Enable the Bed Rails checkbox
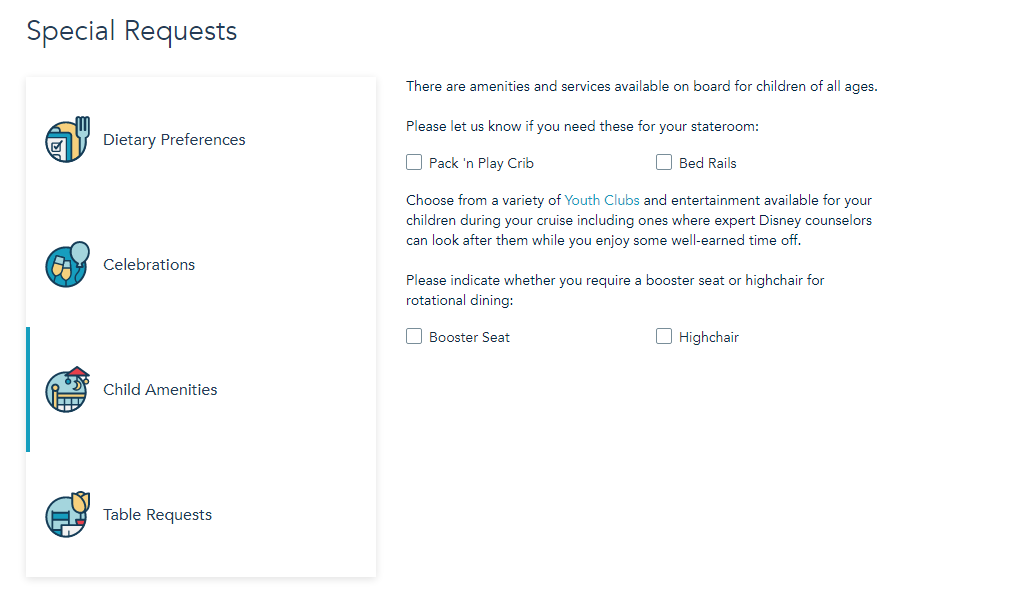This screenshot has height=589, width=1024. 664,162
